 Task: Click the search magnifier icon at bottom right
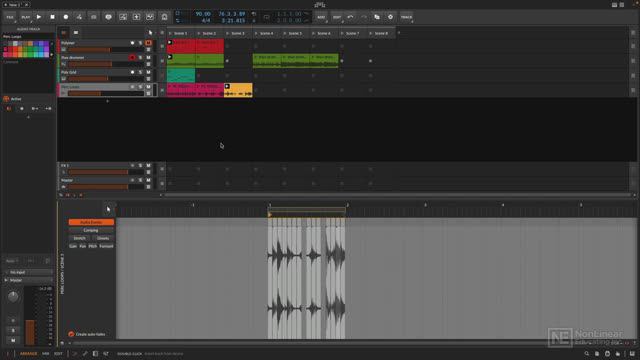tap(587, 354)
